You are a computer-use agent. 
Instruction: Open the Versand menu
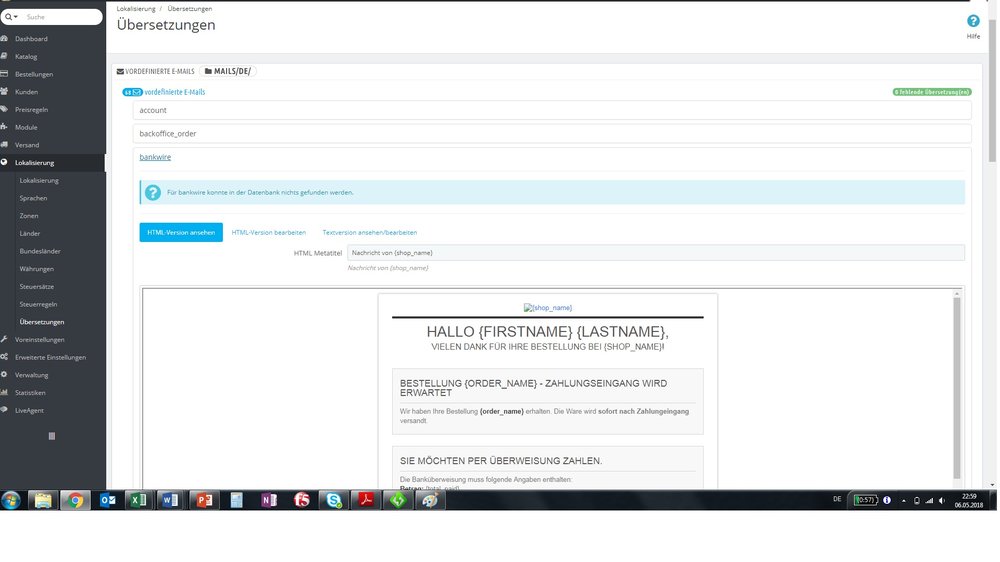pos(27,145)
